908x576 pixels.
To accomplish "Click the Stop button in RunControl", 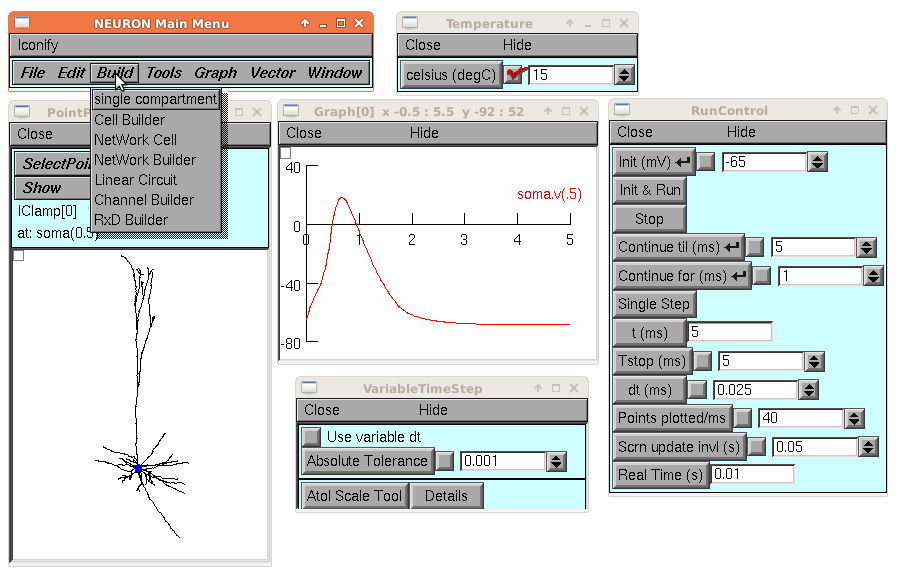I will point(650,219).
